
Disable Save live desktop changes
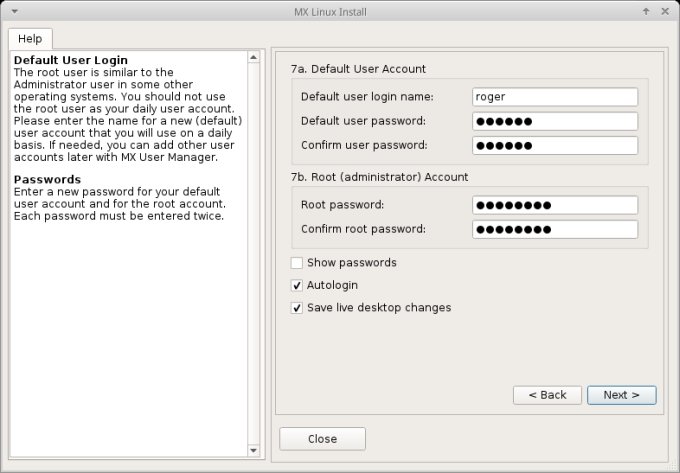(297, 308)
